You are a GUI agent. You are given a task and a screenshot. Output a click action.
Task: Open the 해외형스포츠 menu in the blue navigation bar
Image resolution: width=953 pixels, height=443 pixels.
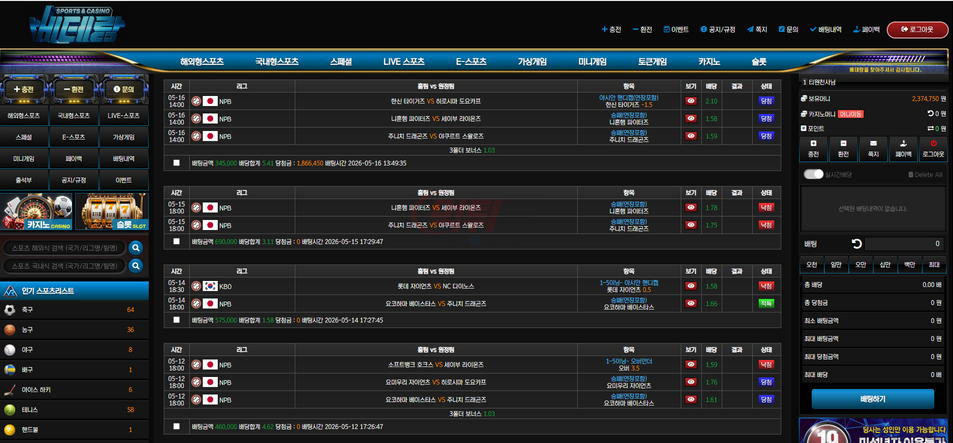click(202, 61)
